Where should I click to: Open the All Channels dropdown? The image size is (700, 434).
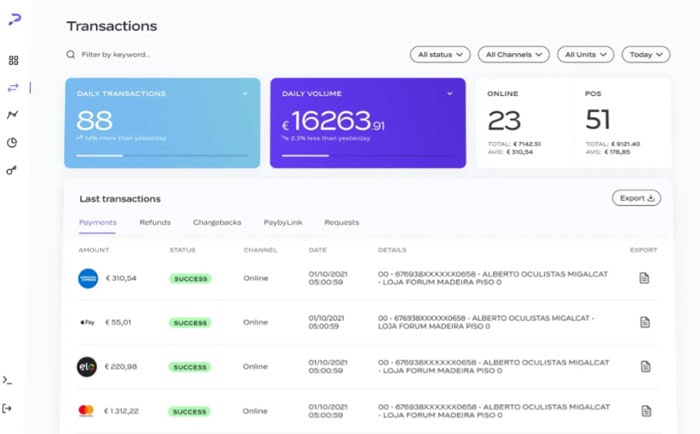click(x=513, y=54)
